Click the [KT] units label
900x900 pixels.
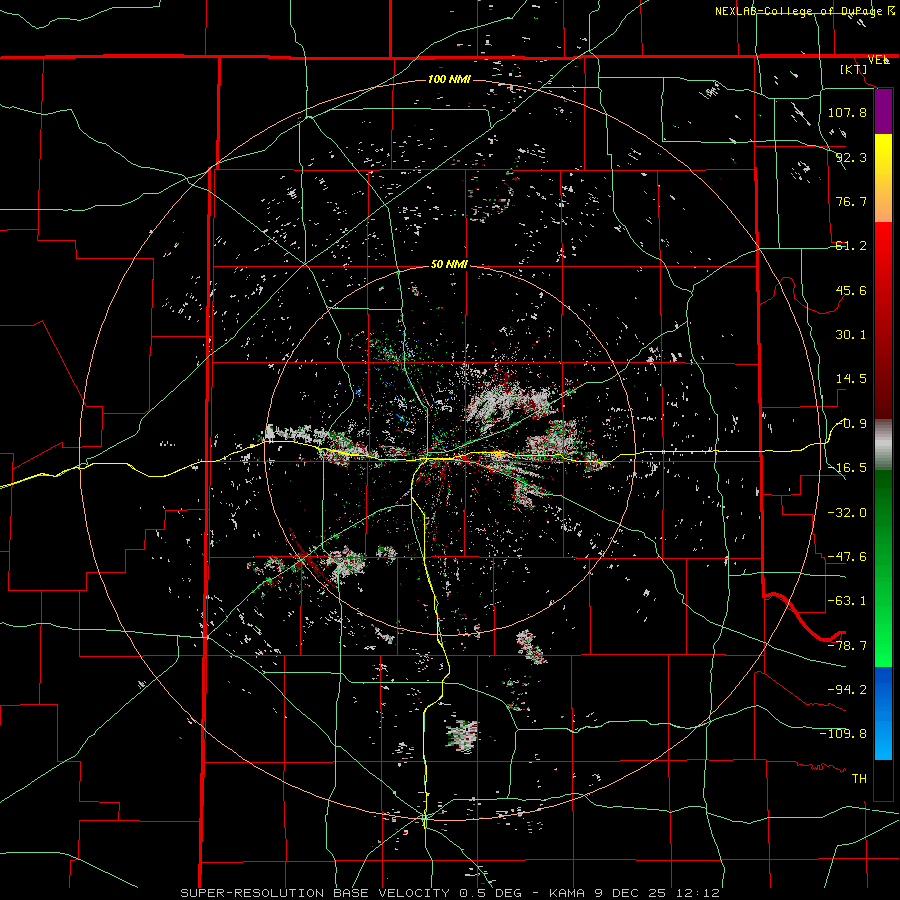[x=854, y=69]
